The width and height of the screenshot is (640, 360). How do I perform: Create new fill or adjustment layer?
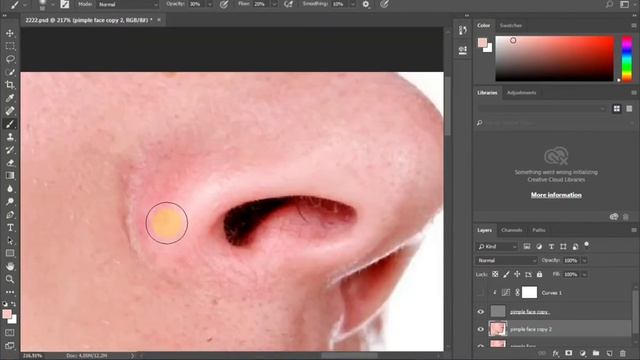pos(582,353)
